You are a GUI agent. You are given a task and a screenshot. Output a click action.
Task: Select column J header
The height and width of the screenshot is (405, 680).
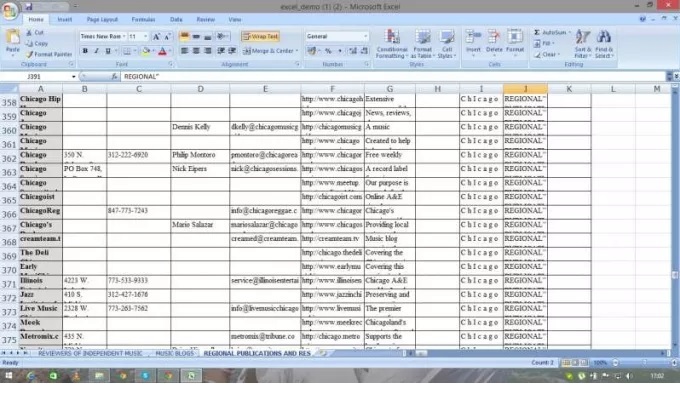tap(525, 89)
